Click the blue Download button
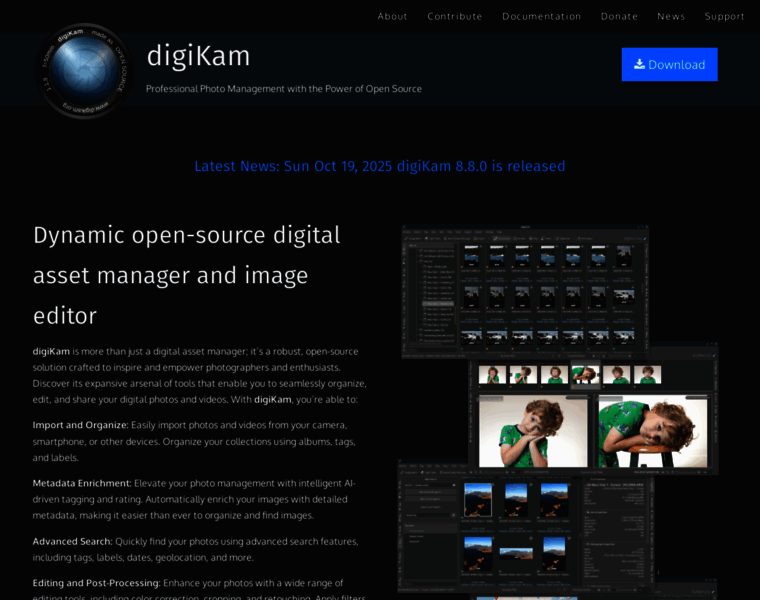 coord(669,64)
